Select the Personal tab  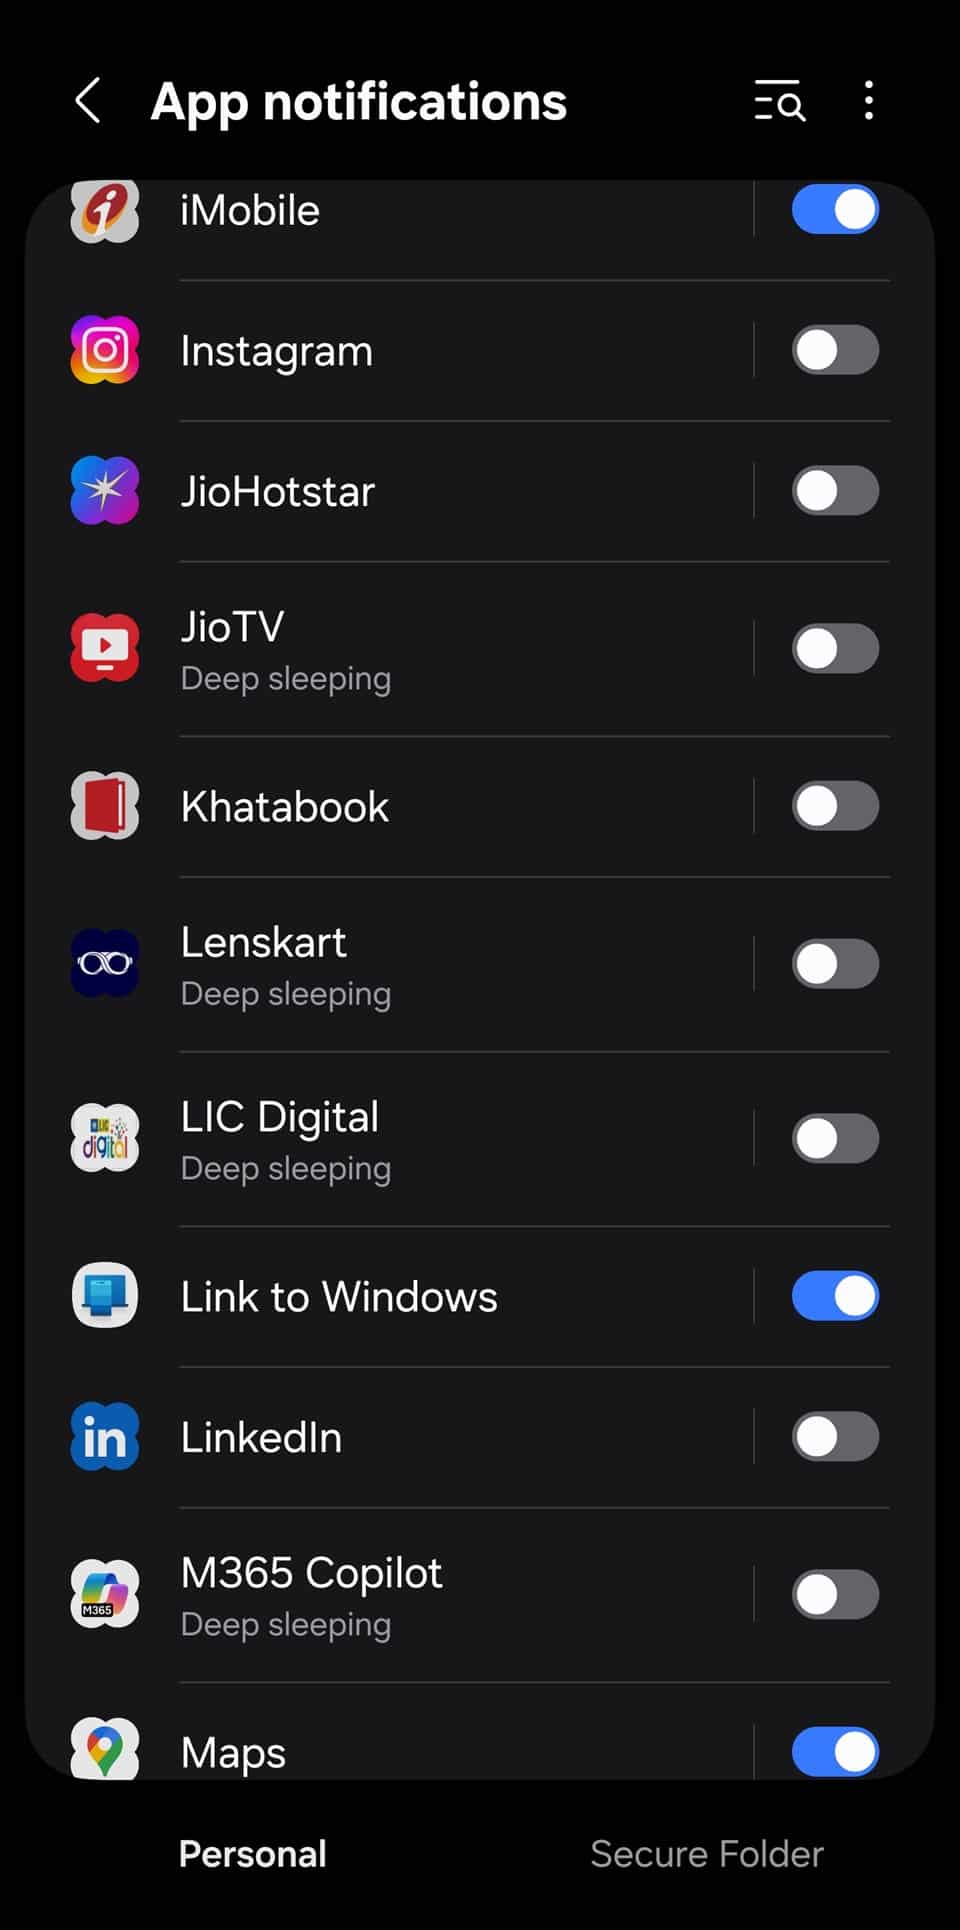coord(253,1854)
